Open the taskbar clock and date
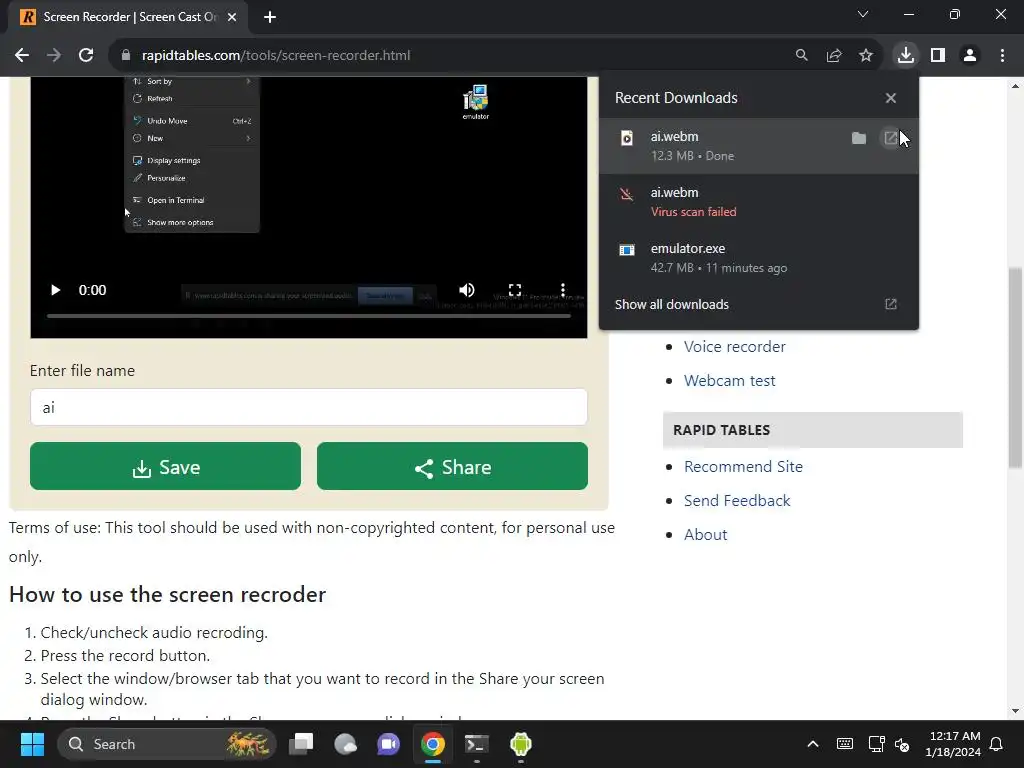The width and height of the screenshot is (1024, 768). (x=953, y=744)
